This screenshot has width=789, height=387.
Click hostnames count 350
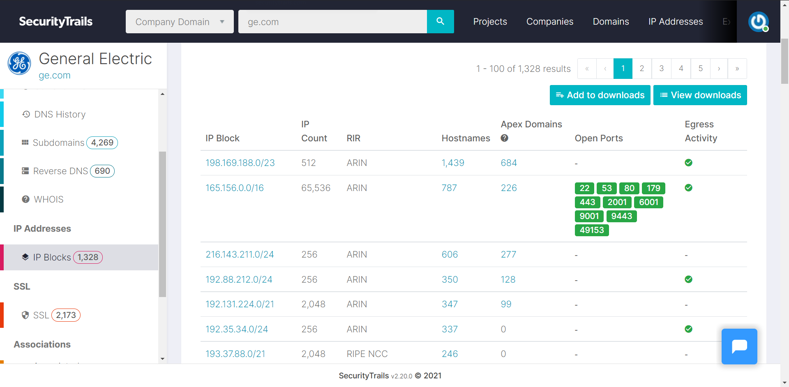tap(450, 279)
